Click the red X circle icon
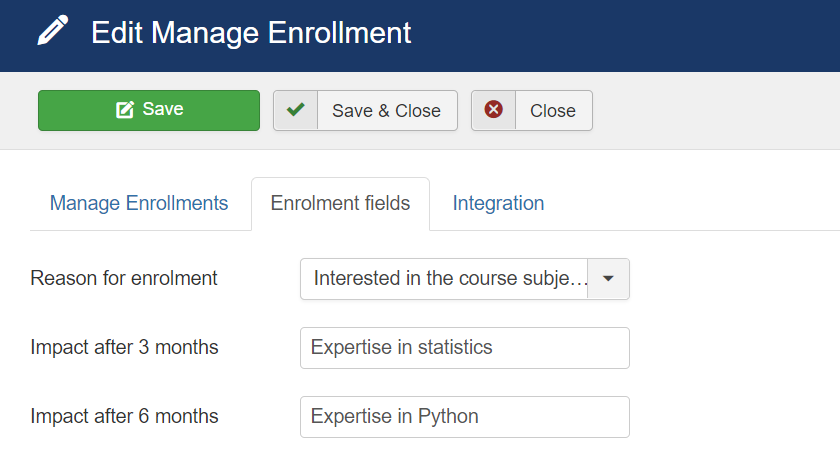This screenshot has height=476, width=840. 493,110
